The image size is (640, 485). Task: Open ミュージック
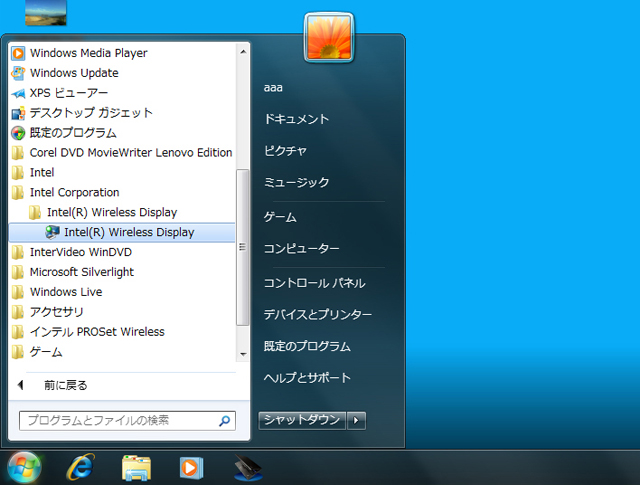coord(296,182)
